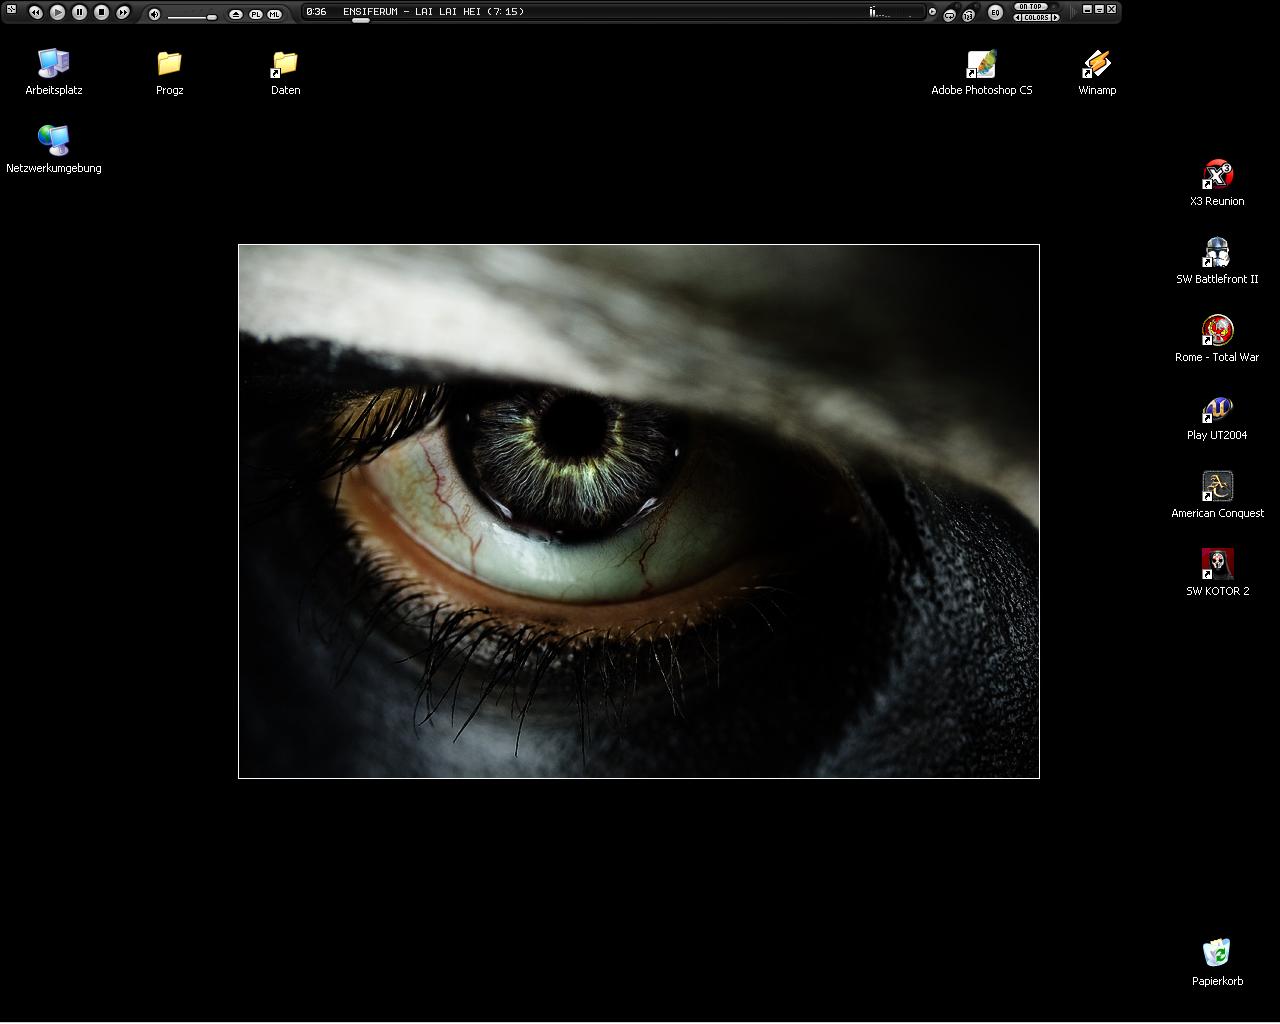
Task: Toggle the repeat button in Winamp
Action: tap(949, 15)
